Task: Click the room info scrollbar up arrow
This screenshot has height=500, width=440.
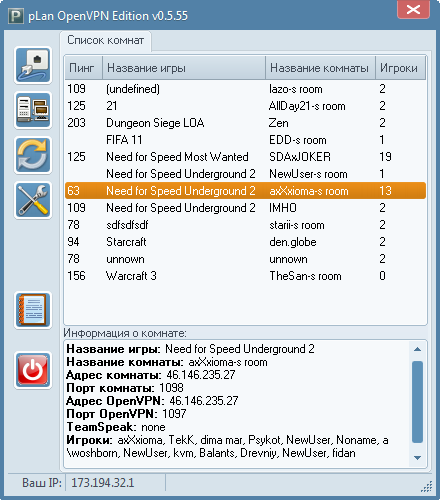Action: tap(417, 349)
